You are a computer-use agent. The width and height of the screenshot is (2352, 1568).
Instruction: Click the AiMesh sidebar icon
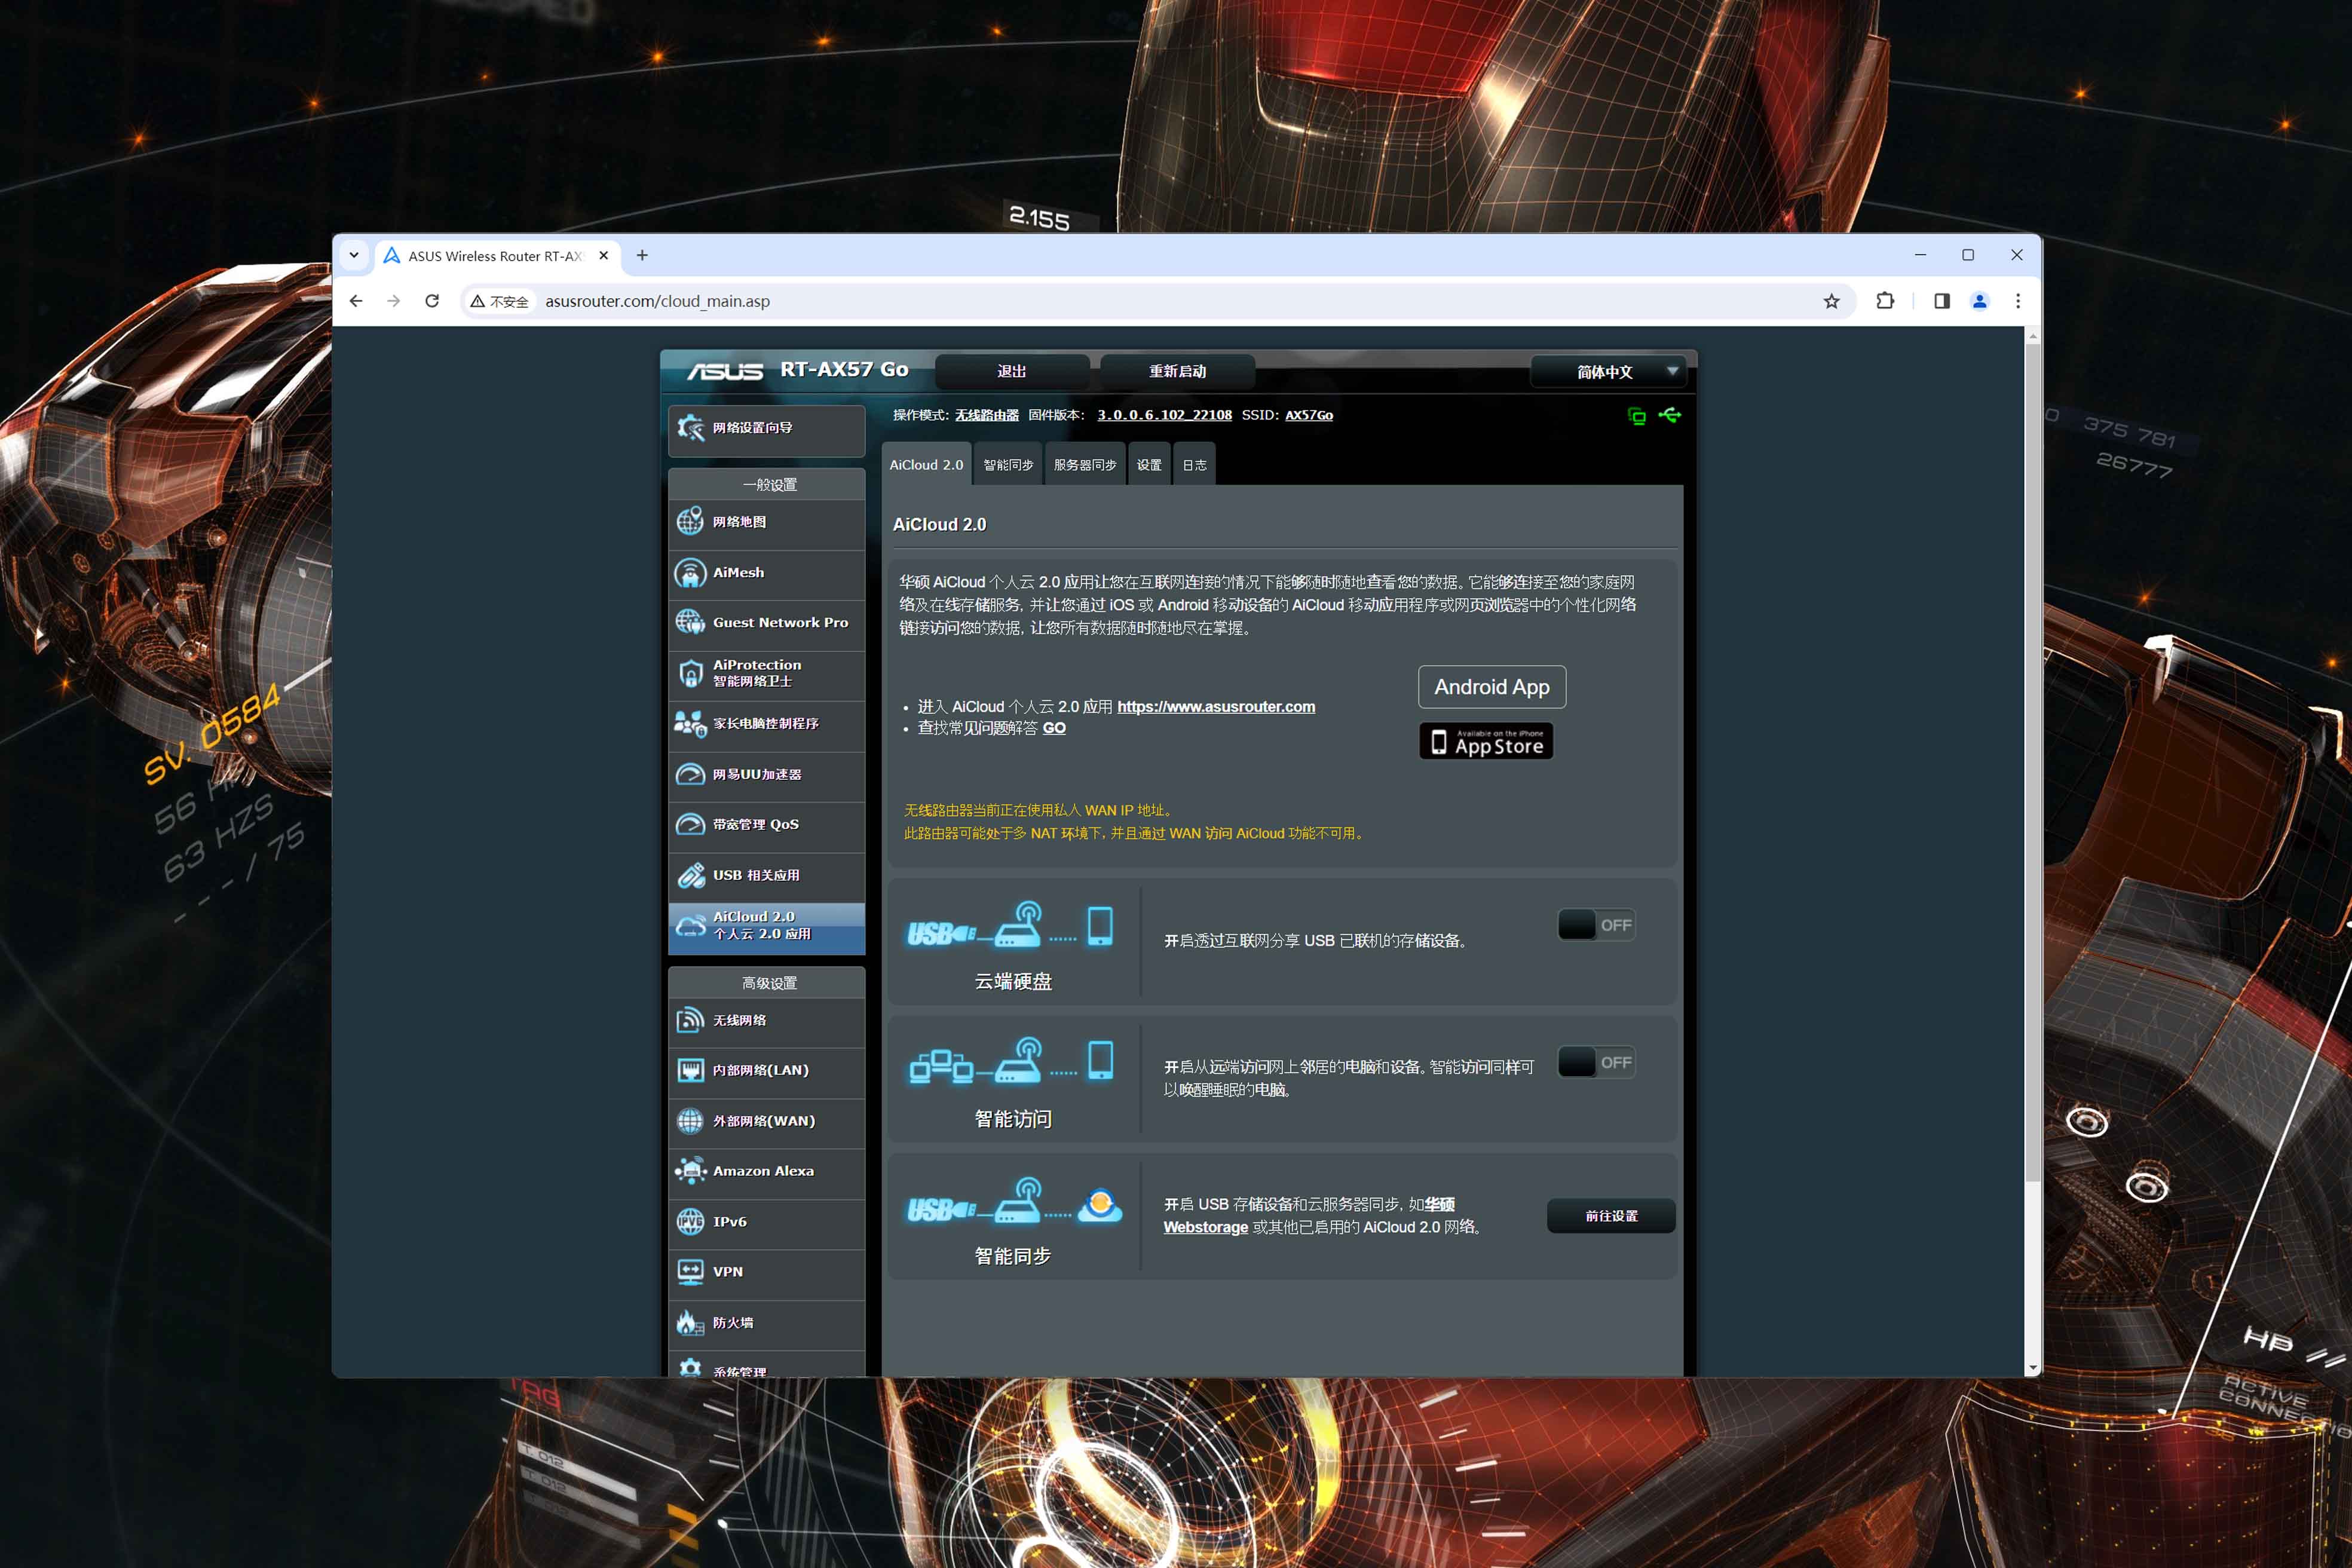(x=690, y=573)
